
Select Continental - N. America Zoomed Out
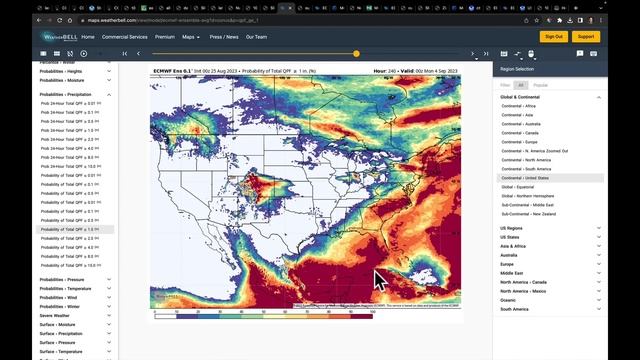535,151
